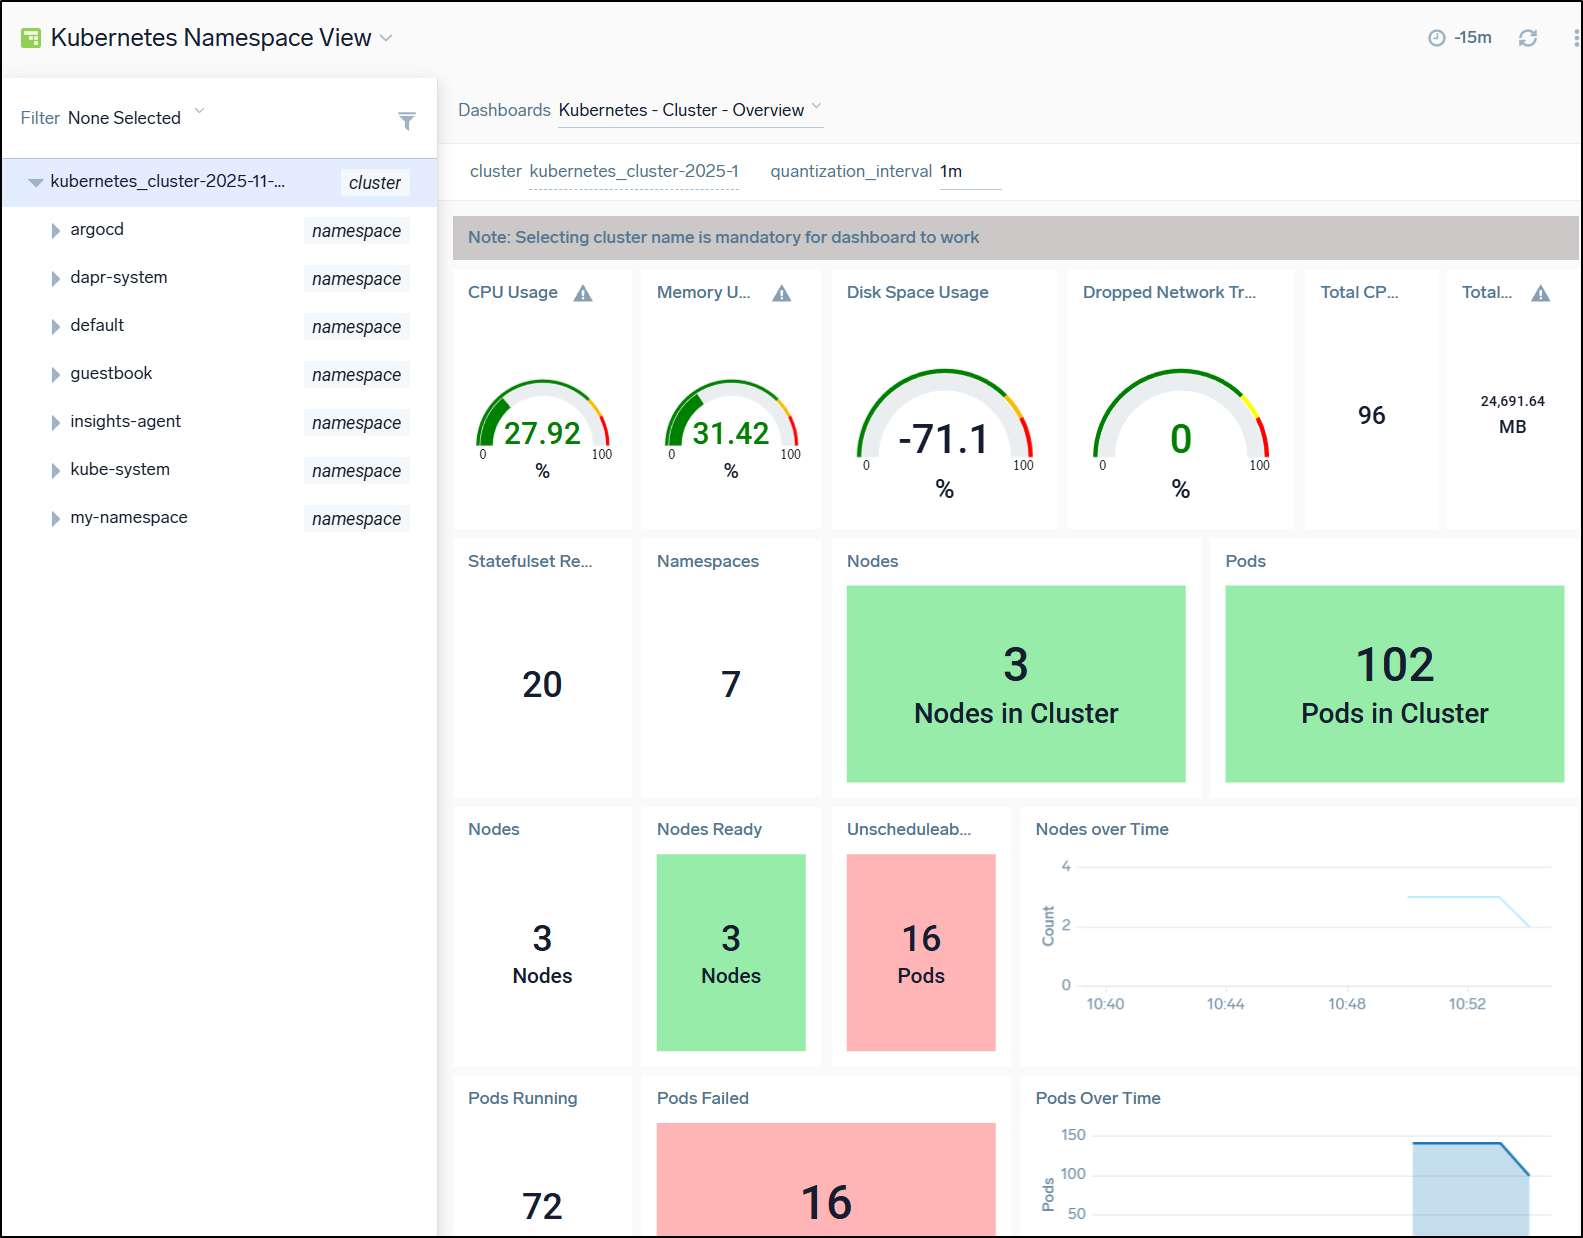Screen dimensions: 1583x1238
Task: Select the my-namespace tree item
Action: click(129, 518)
